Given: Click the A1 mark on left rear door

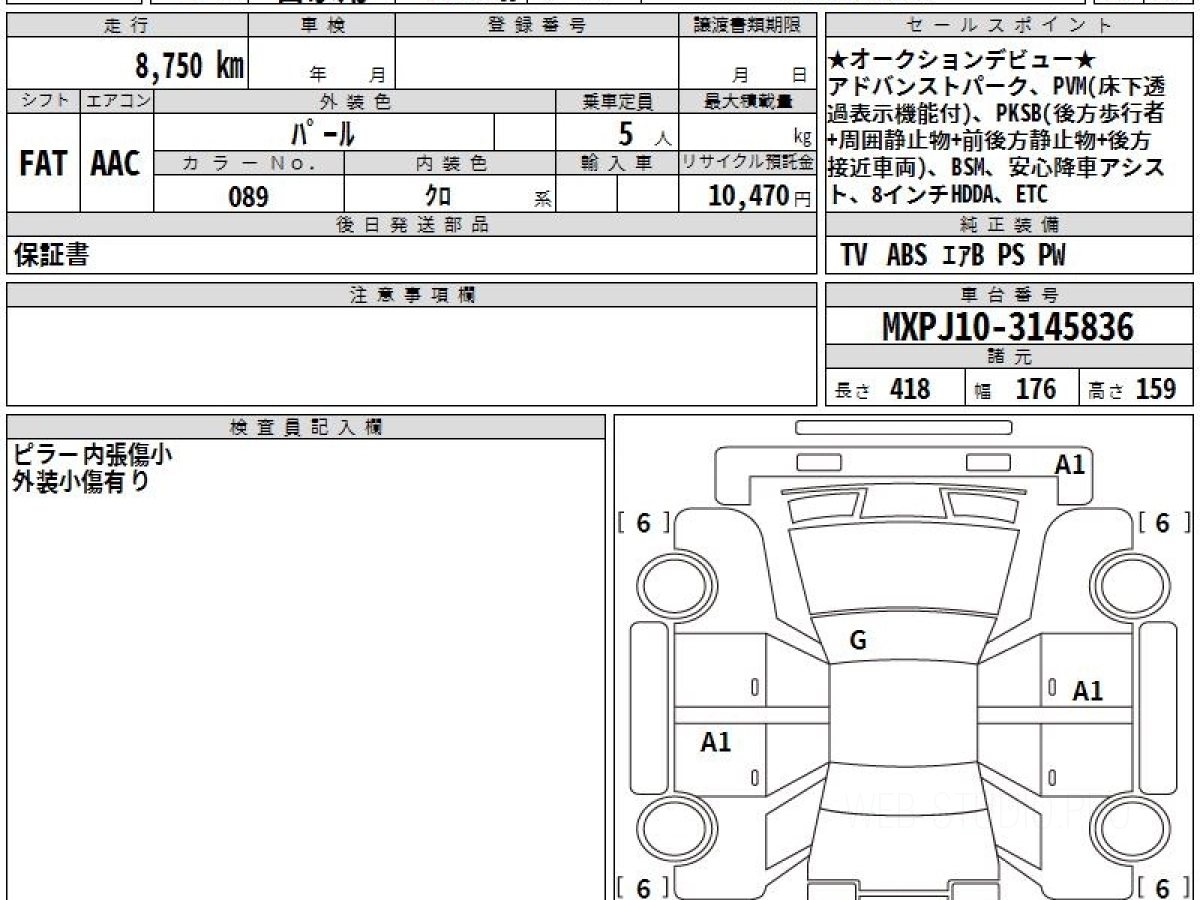Looking at the screenshot, I should (716, 742).
